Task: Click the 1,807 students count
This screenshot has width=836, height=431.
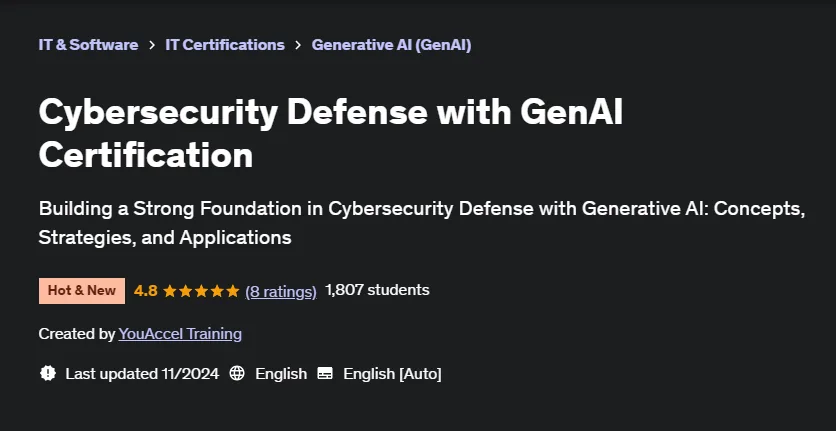Action: pyautogui.click(x=377, y=290)
